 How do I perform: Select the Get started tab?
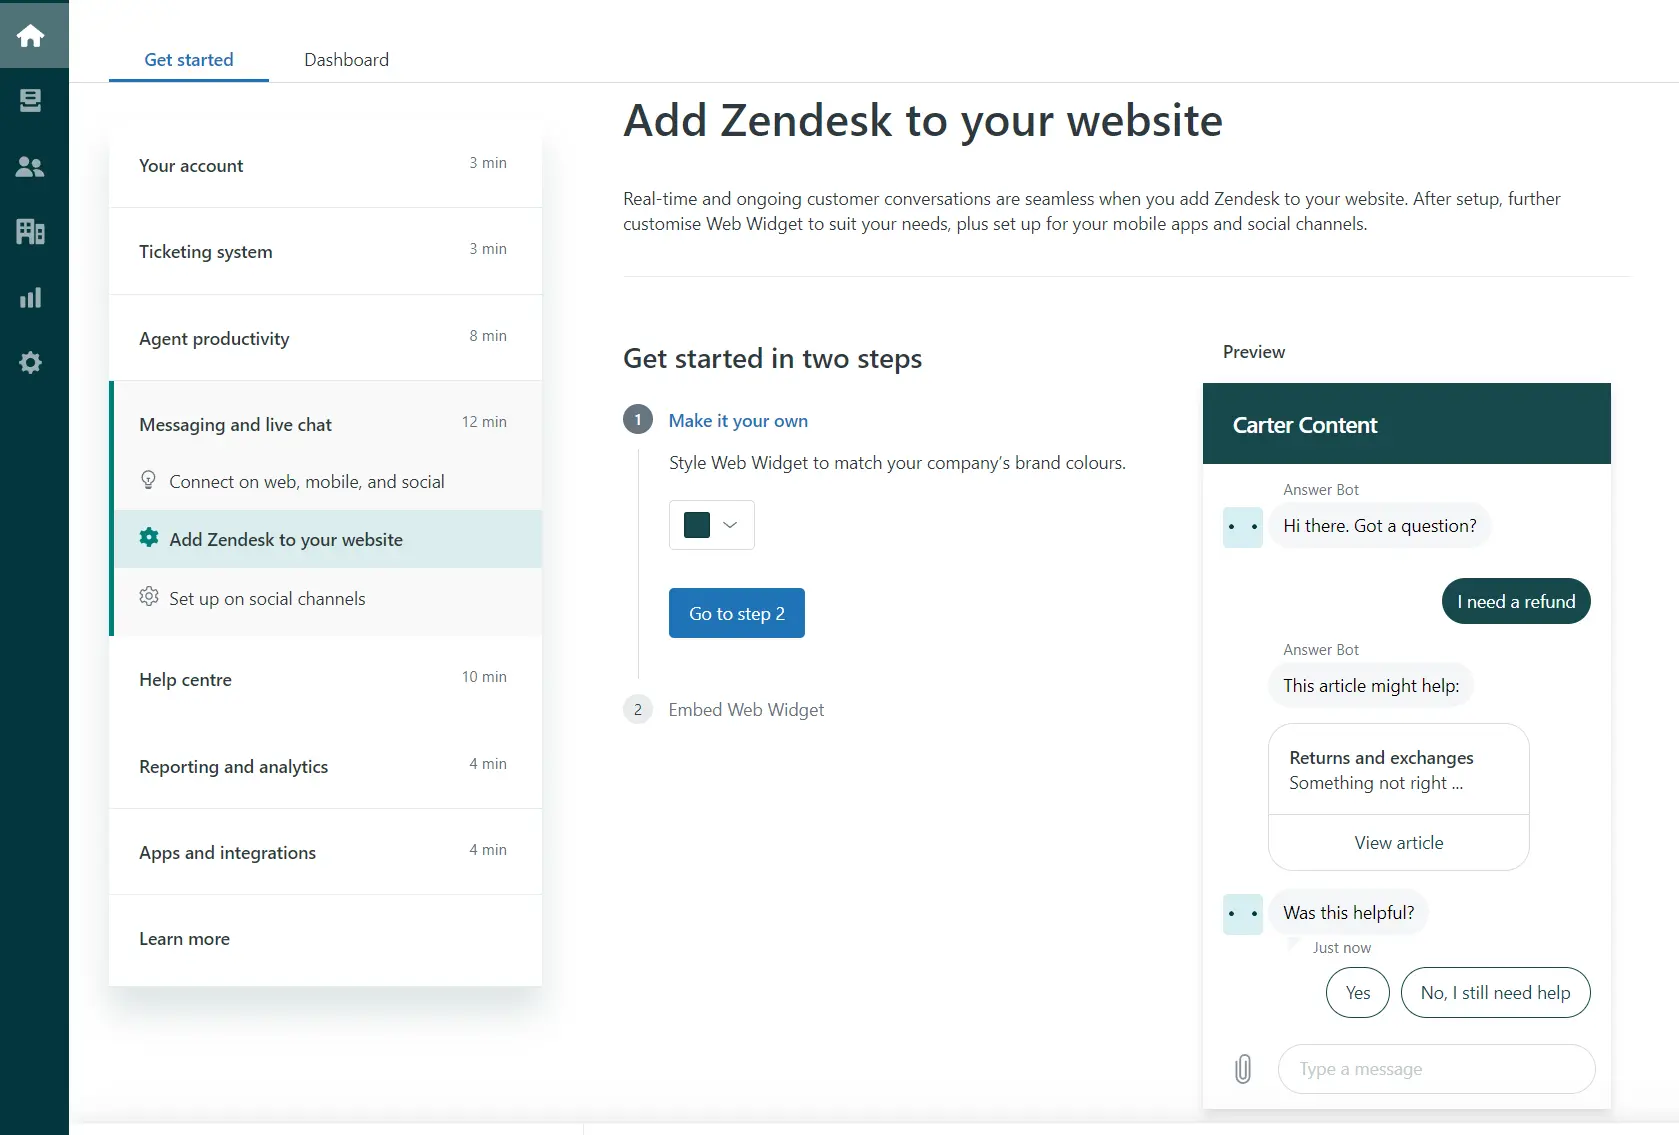click(x=189, y=60)
